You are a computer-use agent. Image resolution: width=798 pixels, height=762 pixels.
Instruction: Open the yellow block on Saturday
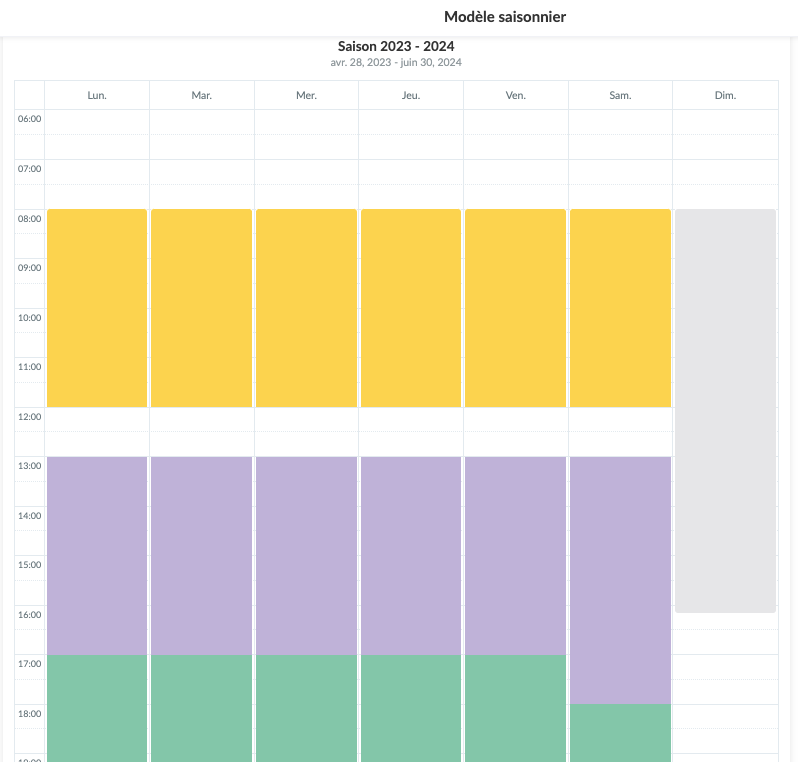tap(620, 308)
